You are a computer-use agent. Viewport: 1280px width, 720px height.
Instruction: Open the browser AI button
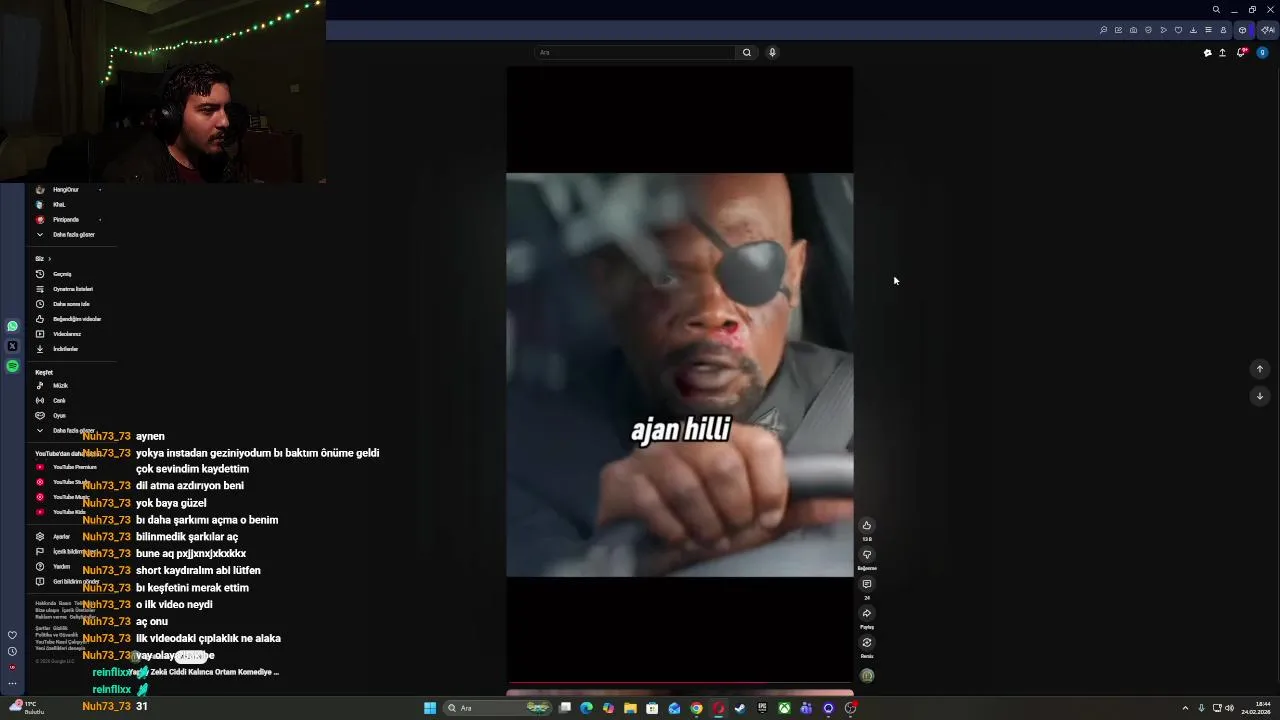1267,30
